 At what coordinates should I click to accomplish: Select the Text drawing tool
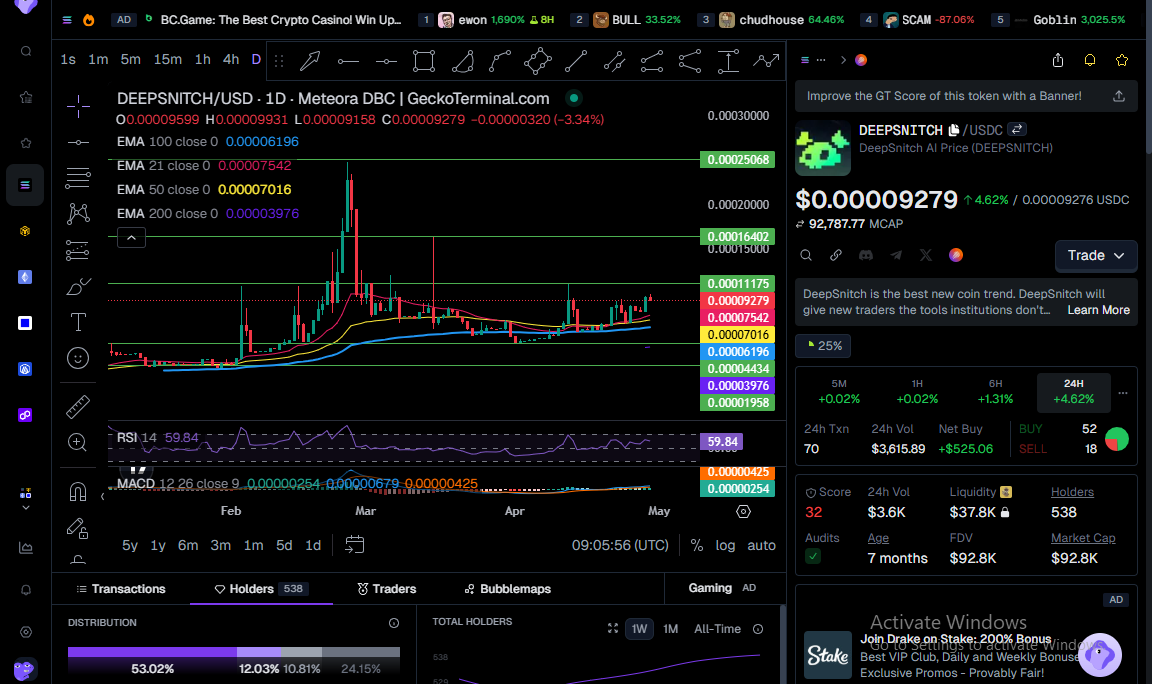[77, 322]
